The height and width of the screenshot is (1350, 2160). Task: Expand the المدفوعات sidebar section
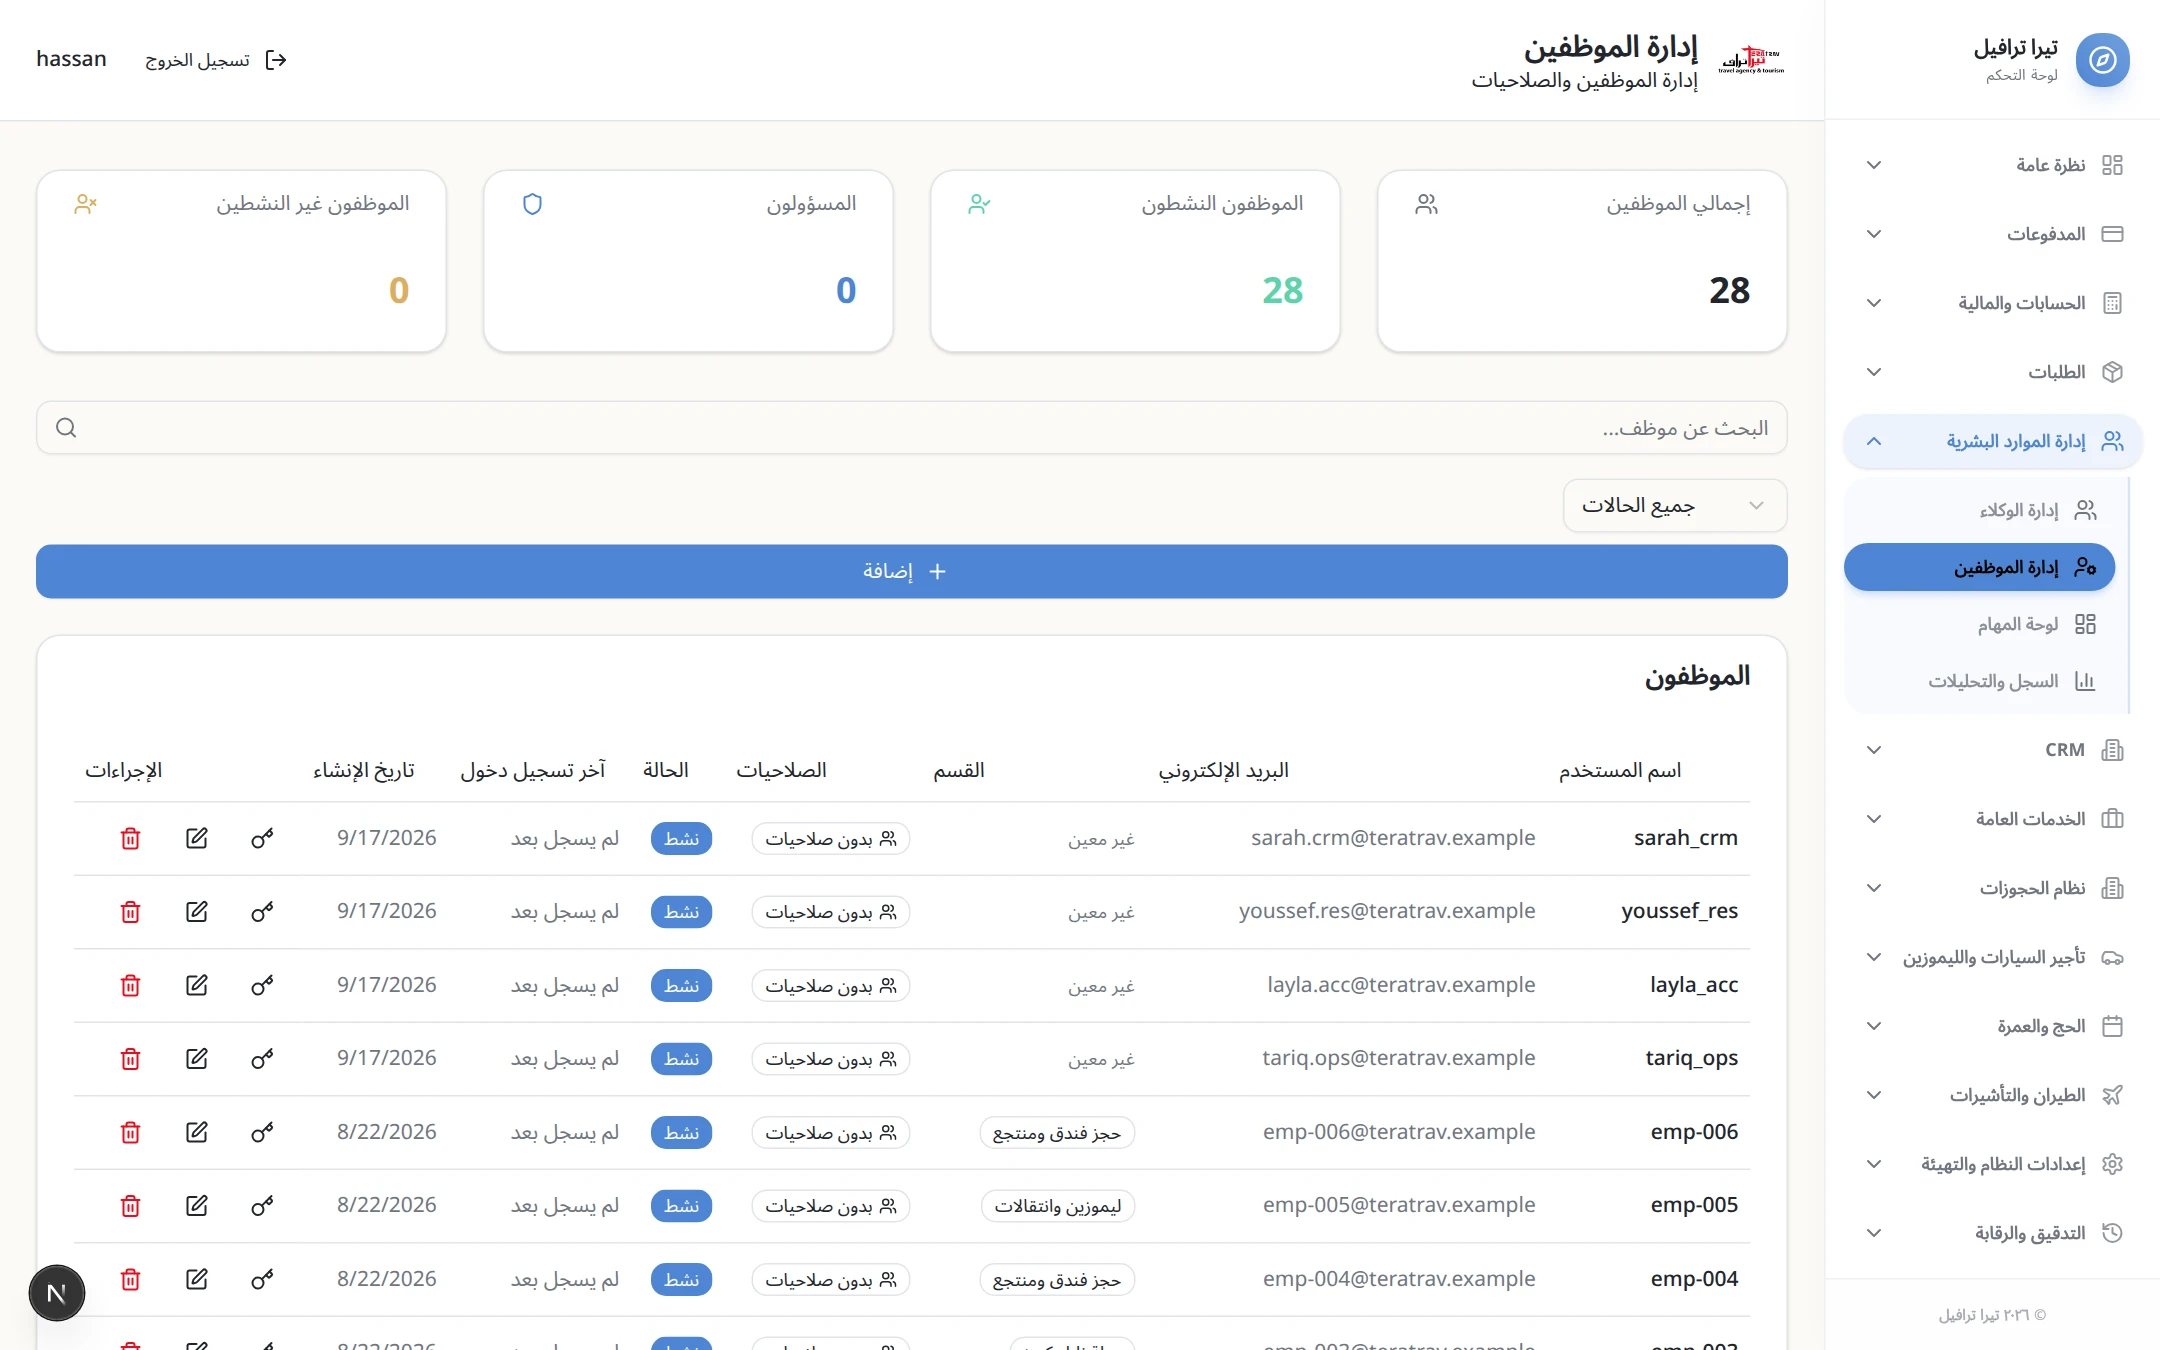(x=1992, y=234)
